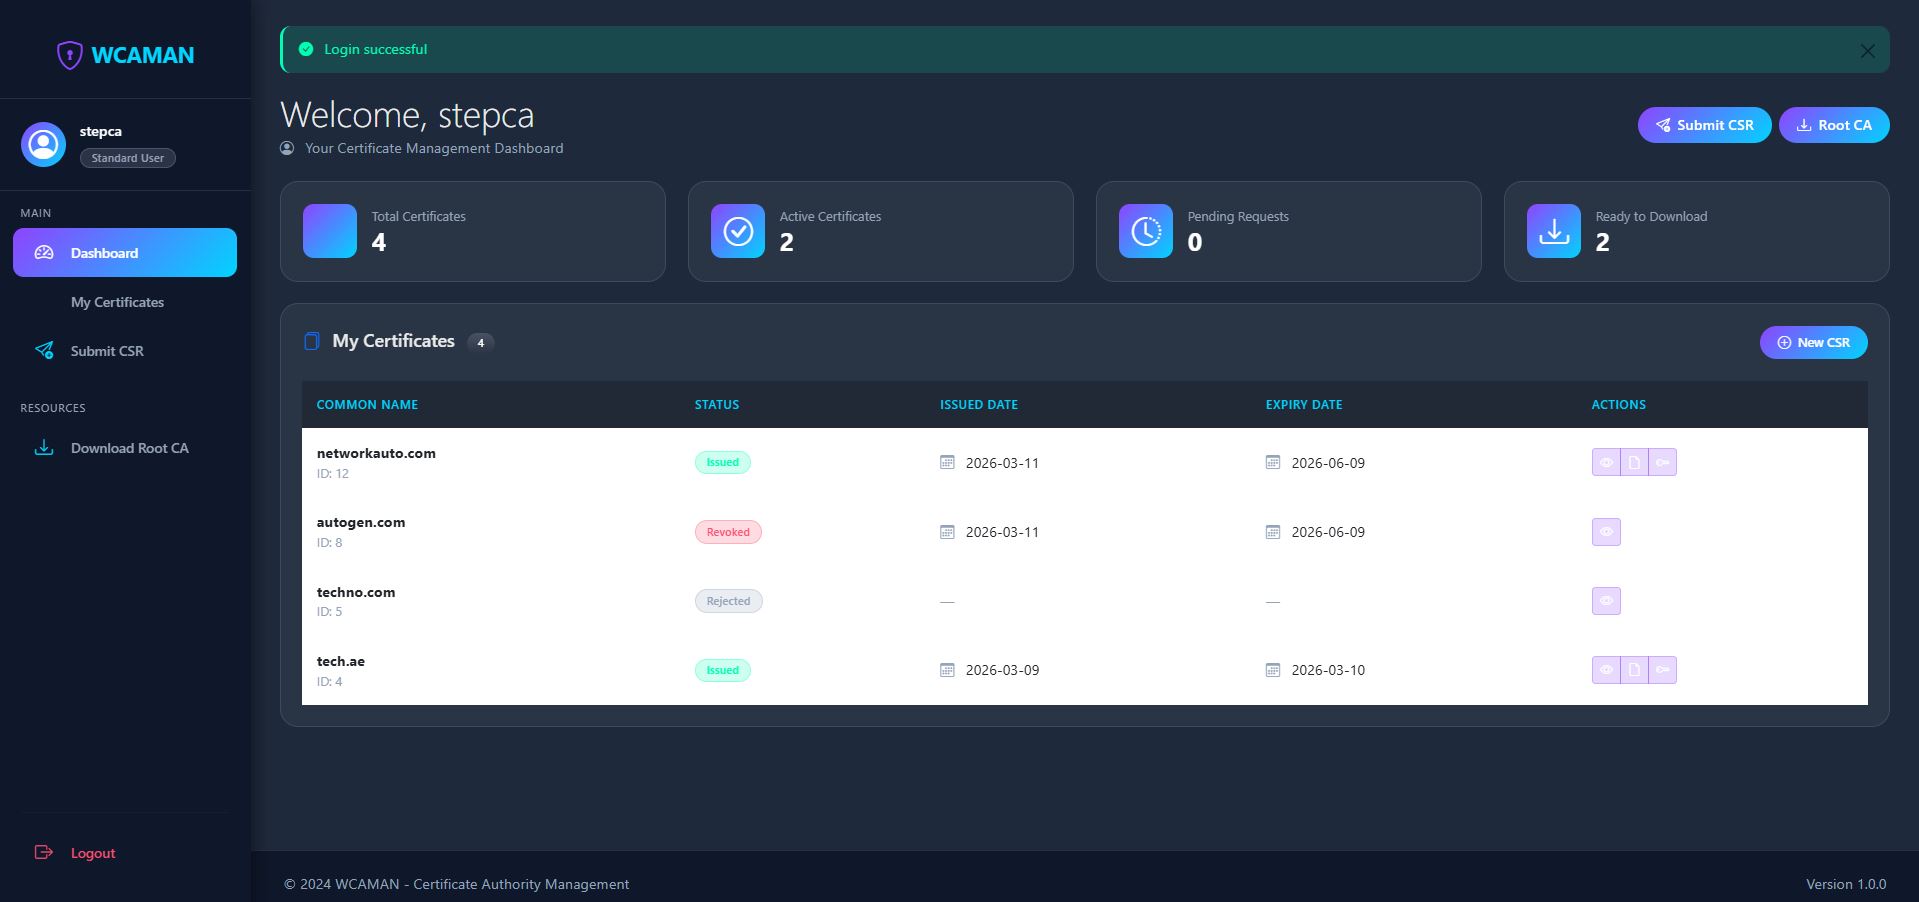Click the Total Certificates card icon
The width and height of the screenshot is (1919, 902).
[330, 231]
